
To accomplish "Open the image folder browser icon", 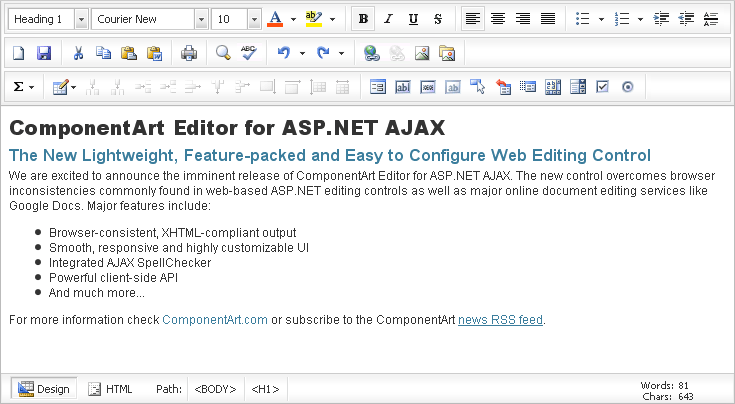I will (x=447, y=53).
